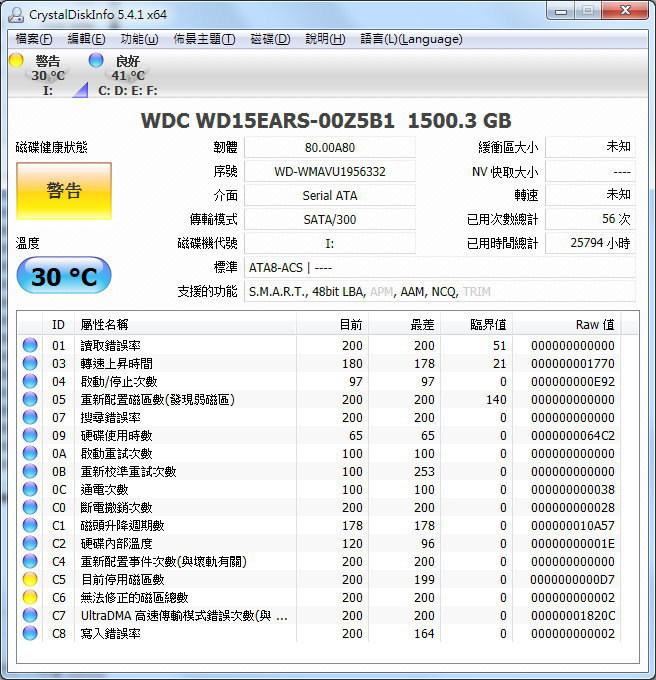
Task: Select attribute name 轉速上昇時間
Action: [x=117, y=363]
